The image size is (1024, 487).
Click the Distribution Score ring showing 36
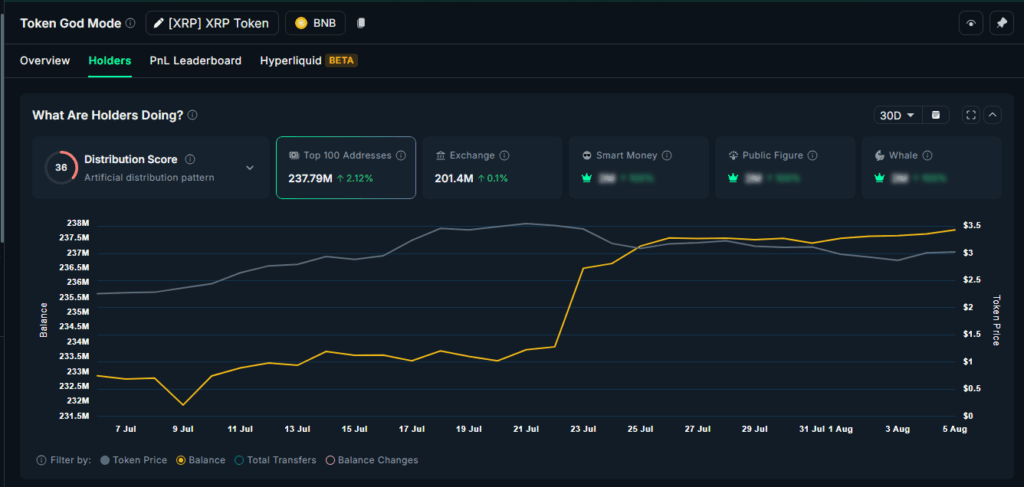click(61, 168)
